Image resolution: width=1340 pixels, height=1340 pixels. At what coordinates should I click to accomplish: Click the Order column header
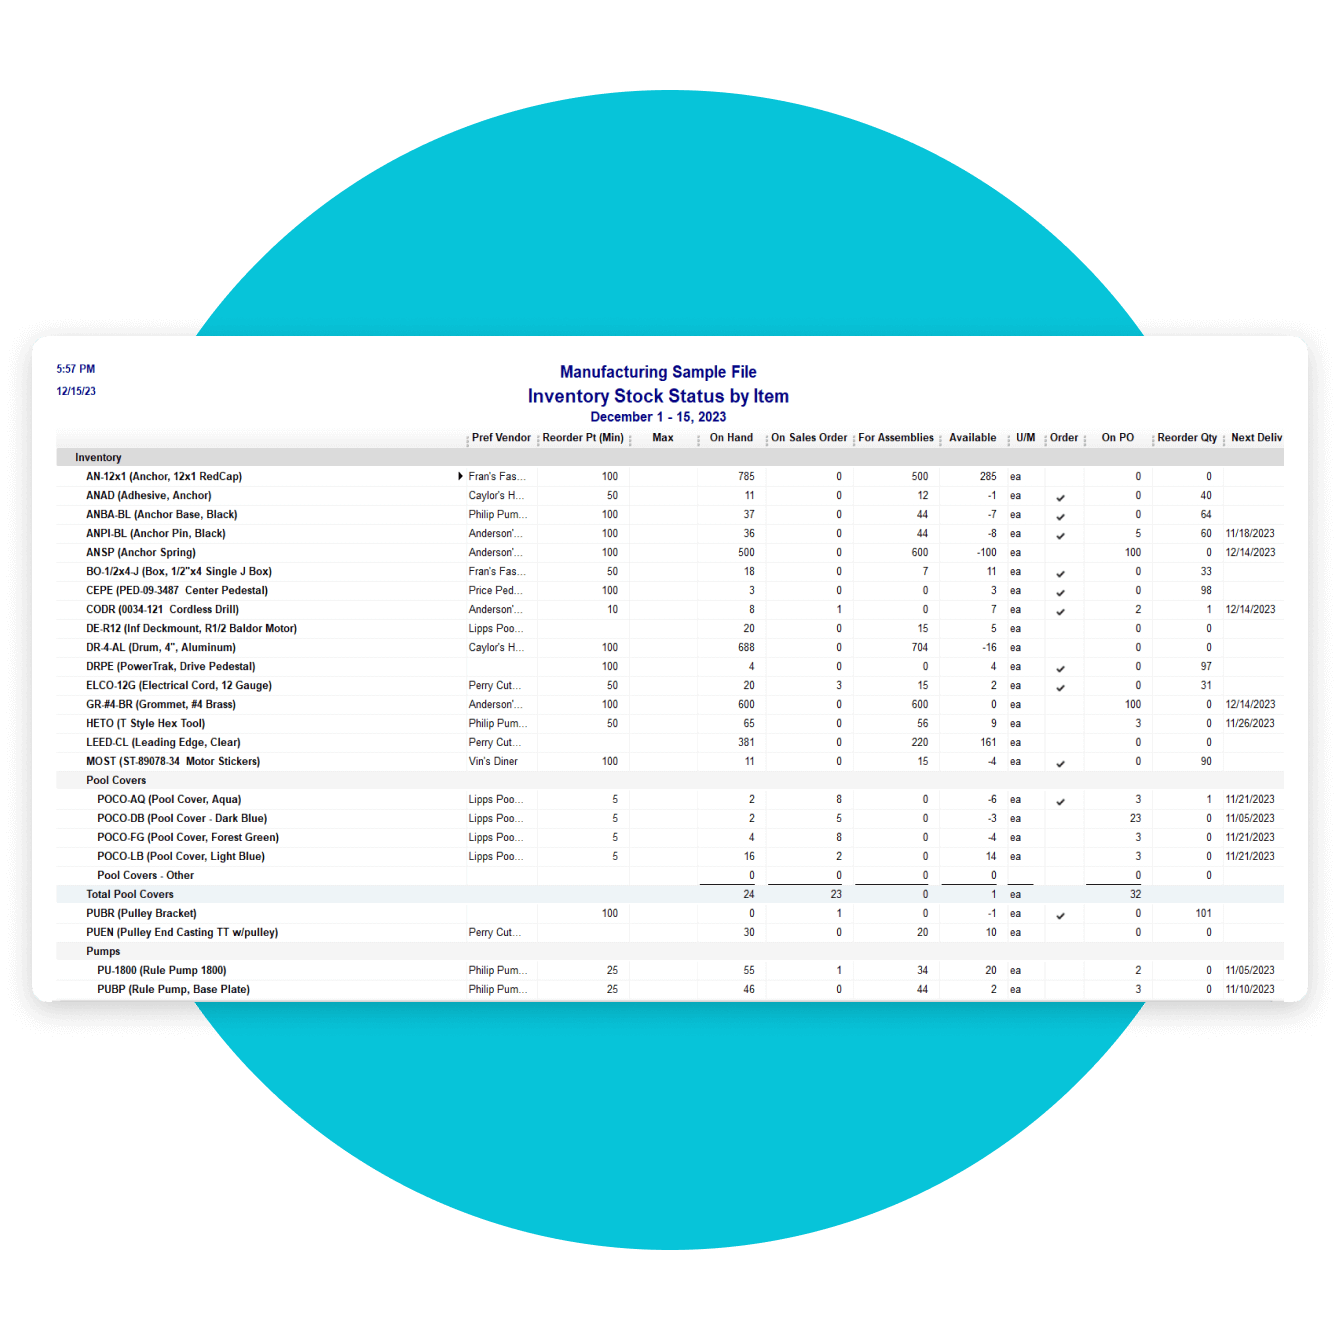(1064, 437)
